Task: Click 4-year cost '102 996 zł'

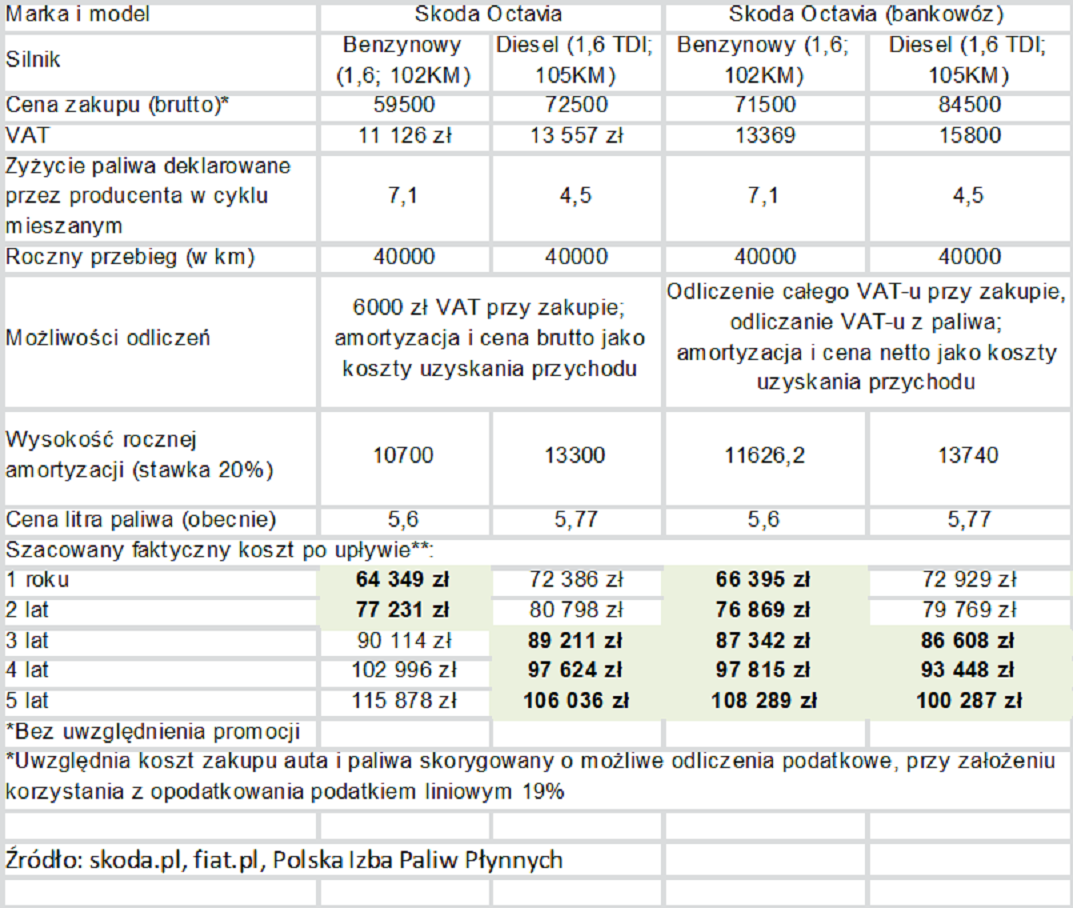Action: (x=404, y=670)
